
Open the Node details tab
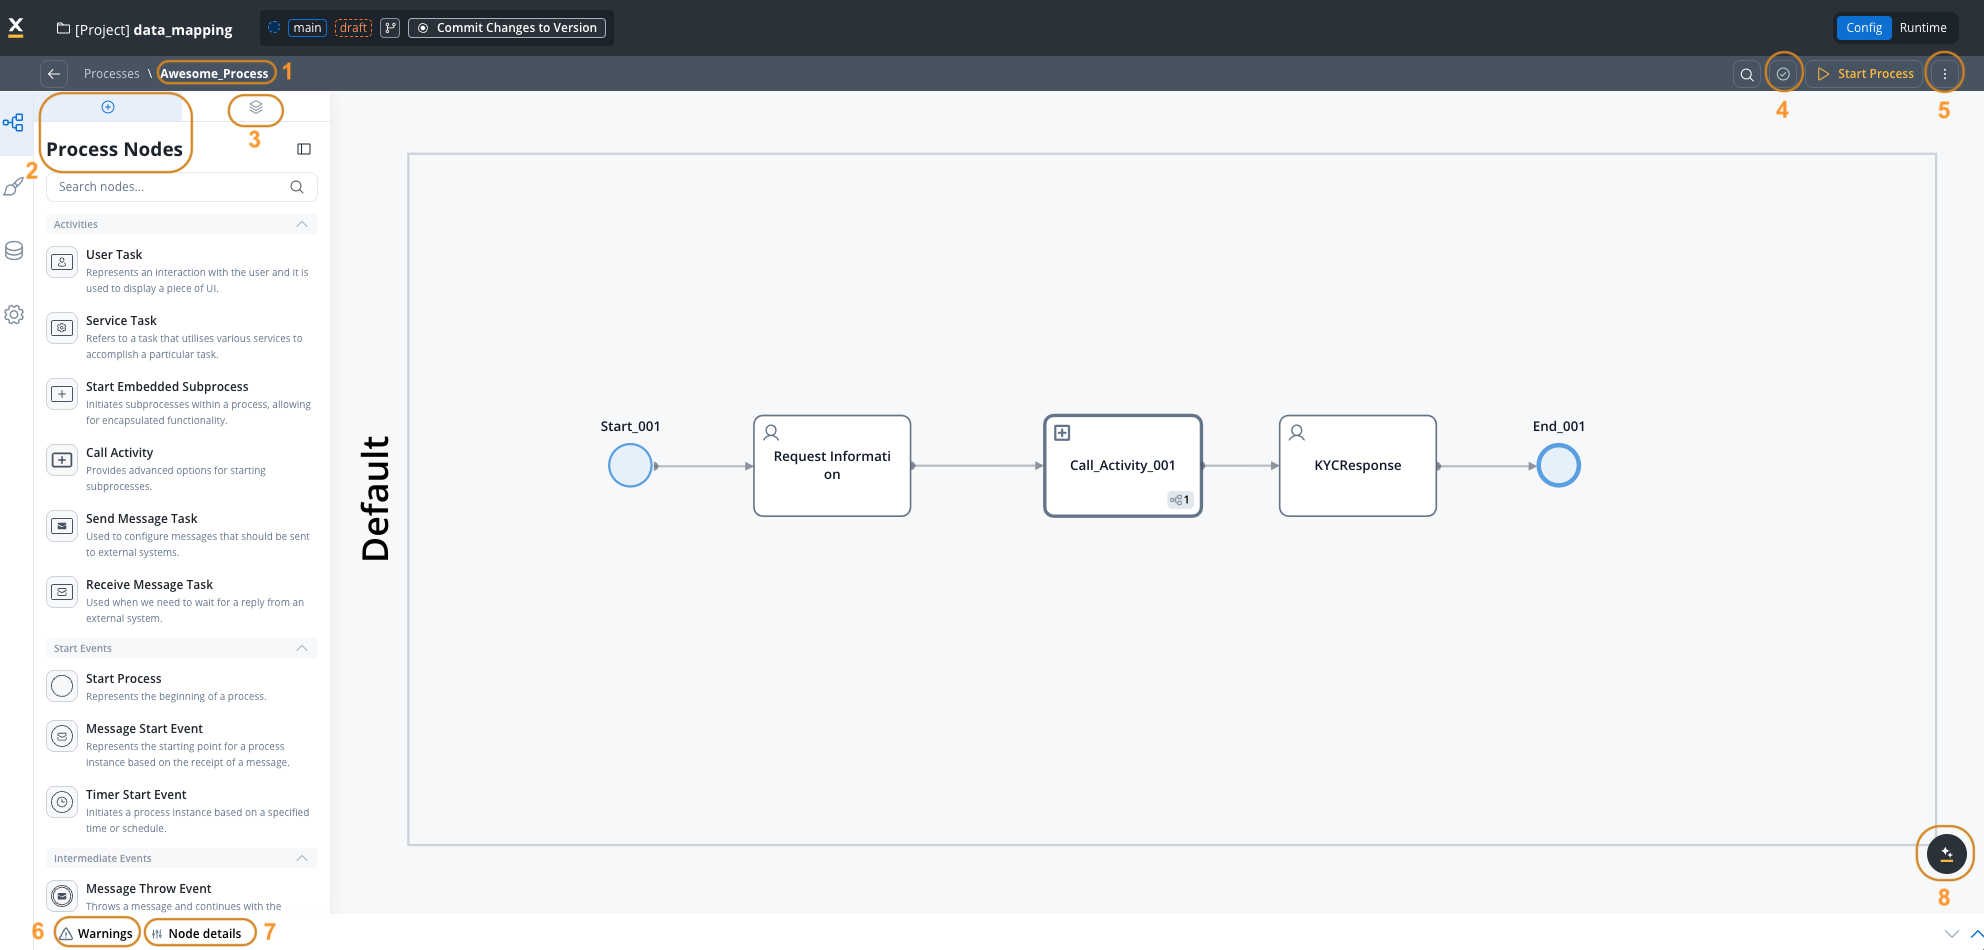(199, 933)
